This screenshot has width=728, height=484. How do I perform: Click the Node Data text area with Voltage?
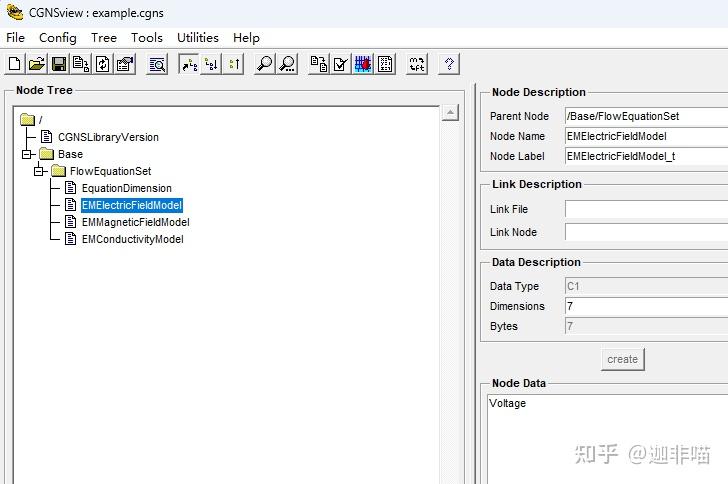pyautogui.click(x=608, y=439)
